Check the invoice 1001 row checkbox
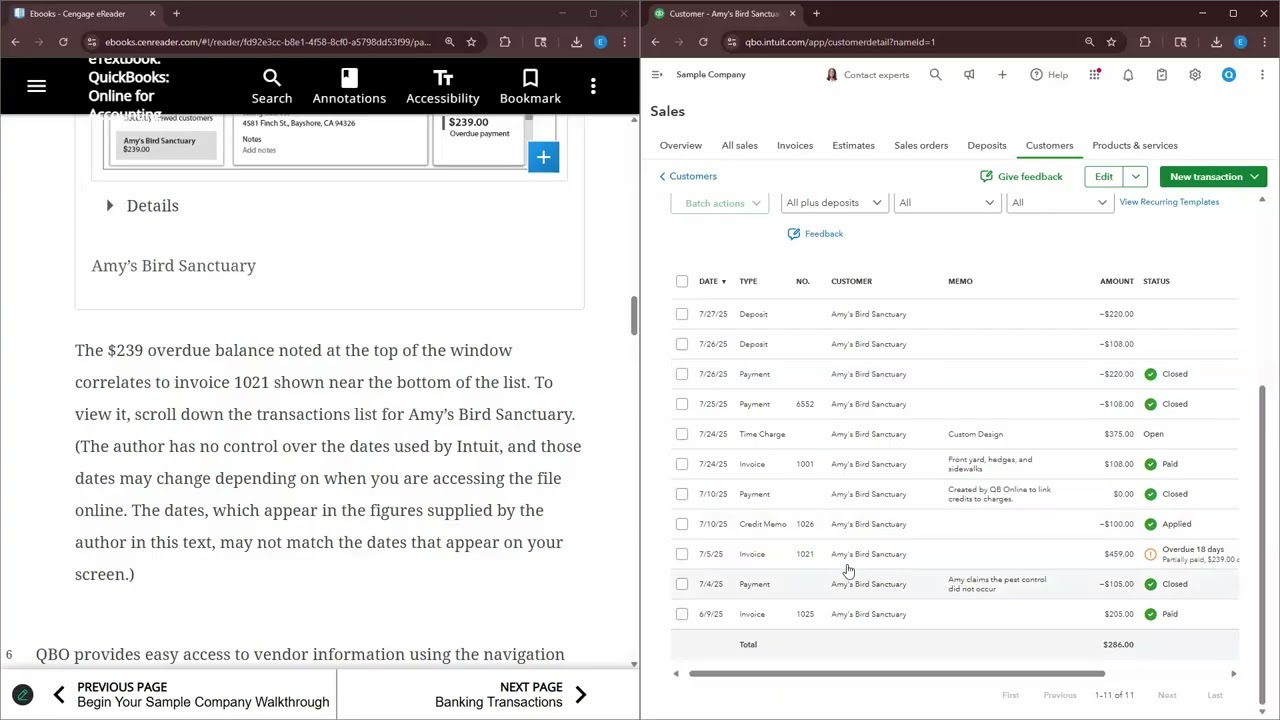Viewport: 1280px width, 720px height. click(682, 464)
